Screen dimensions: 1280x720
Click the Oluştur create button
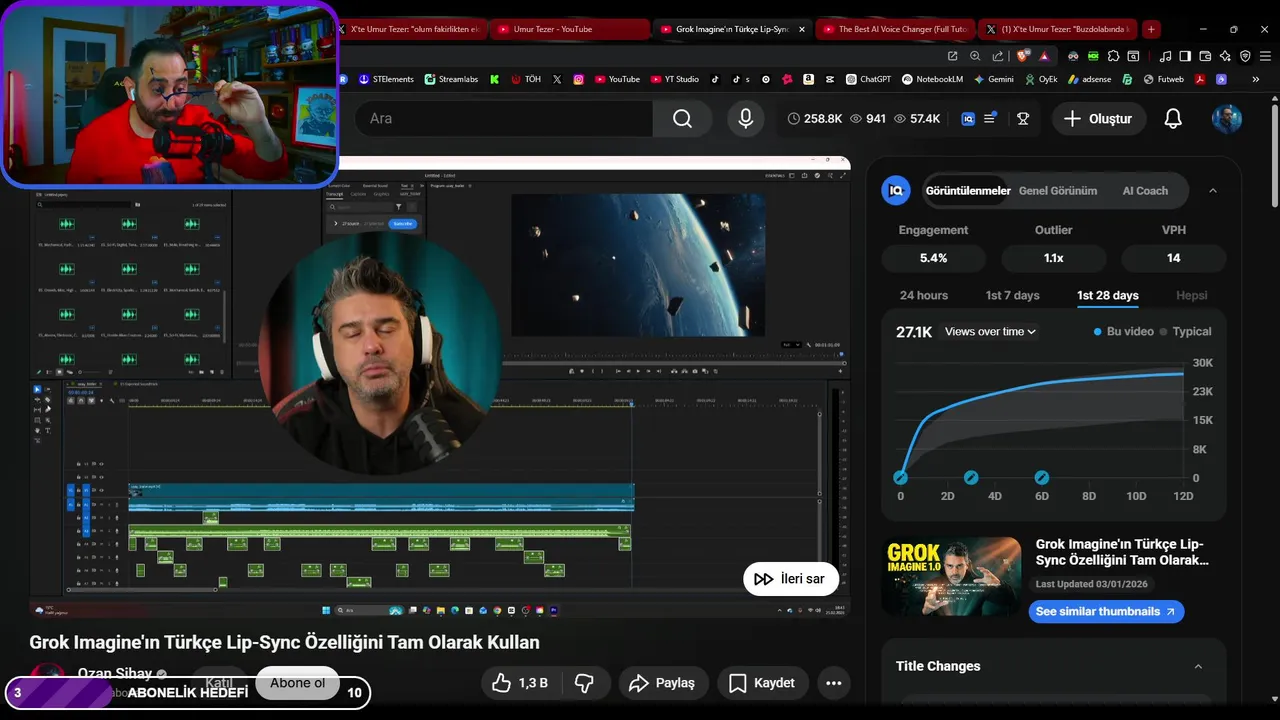pyautogui.click(x=1098, y=118)
